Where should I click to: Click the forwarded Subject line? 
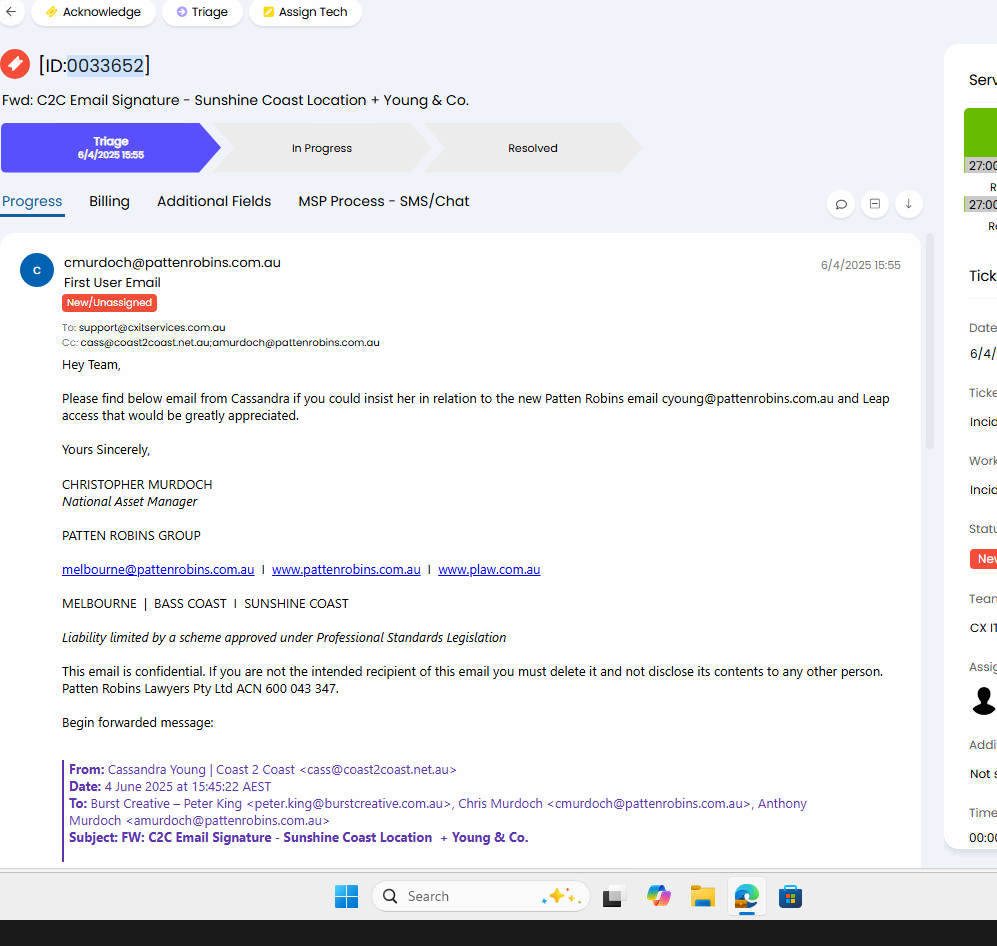(x=299, y=838)
